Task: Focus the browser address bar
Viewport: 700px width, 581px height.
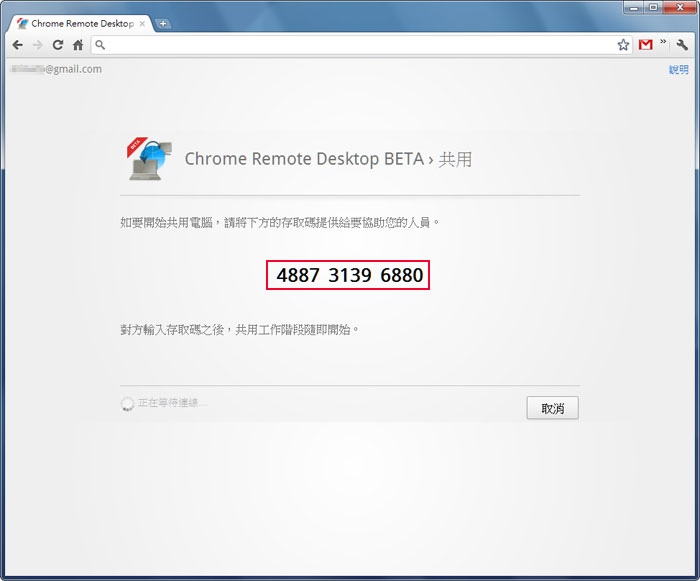Action: pyautogui.click(x=361, y=45)
